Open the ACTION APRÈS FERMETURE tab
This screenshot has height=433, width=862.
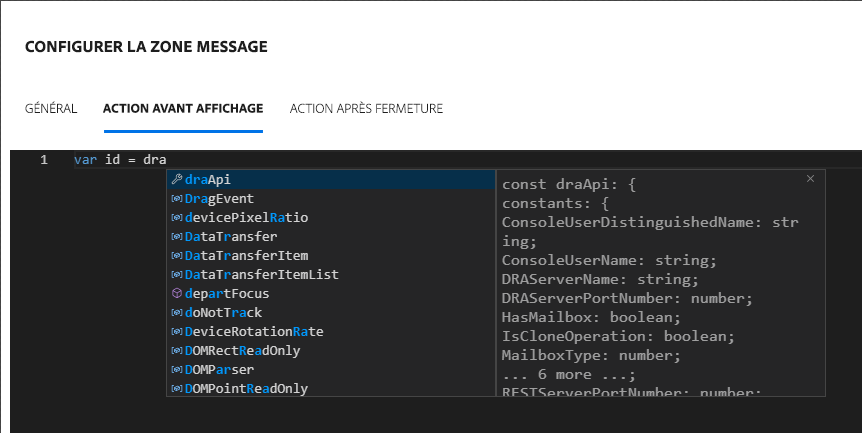(366, 108)
